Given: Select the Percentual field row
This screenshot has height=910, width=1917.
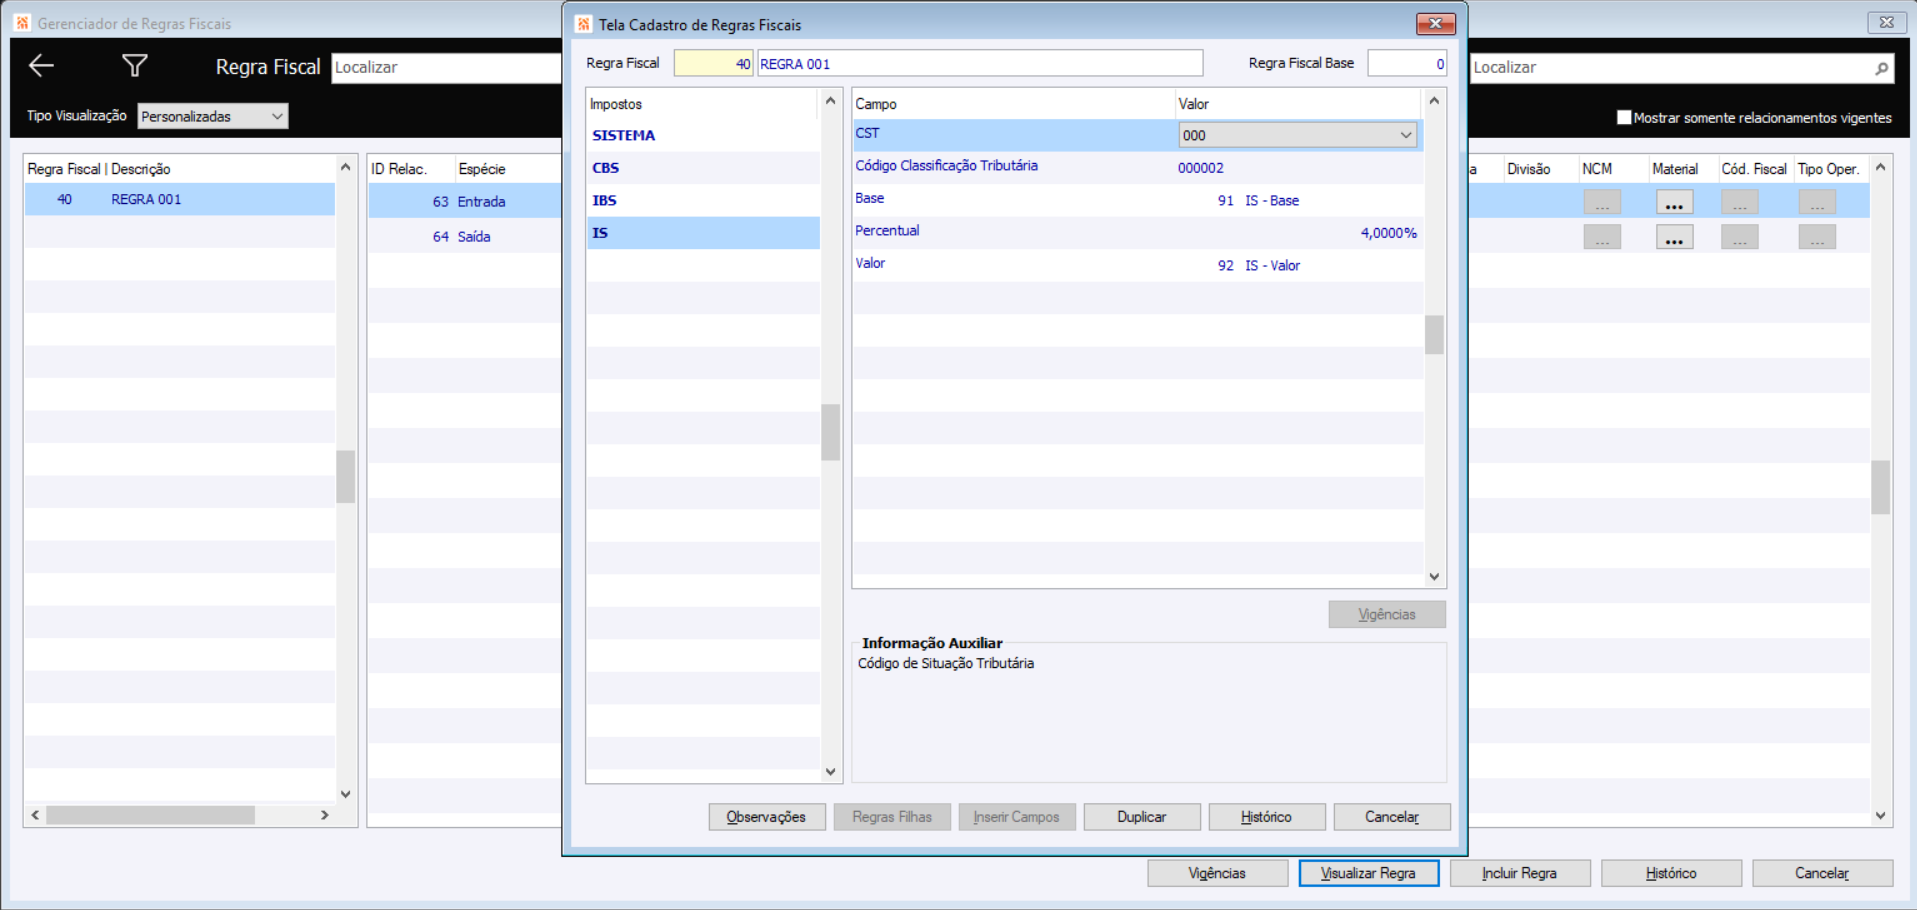Looking at the screenshot, I should [1138, 232].
